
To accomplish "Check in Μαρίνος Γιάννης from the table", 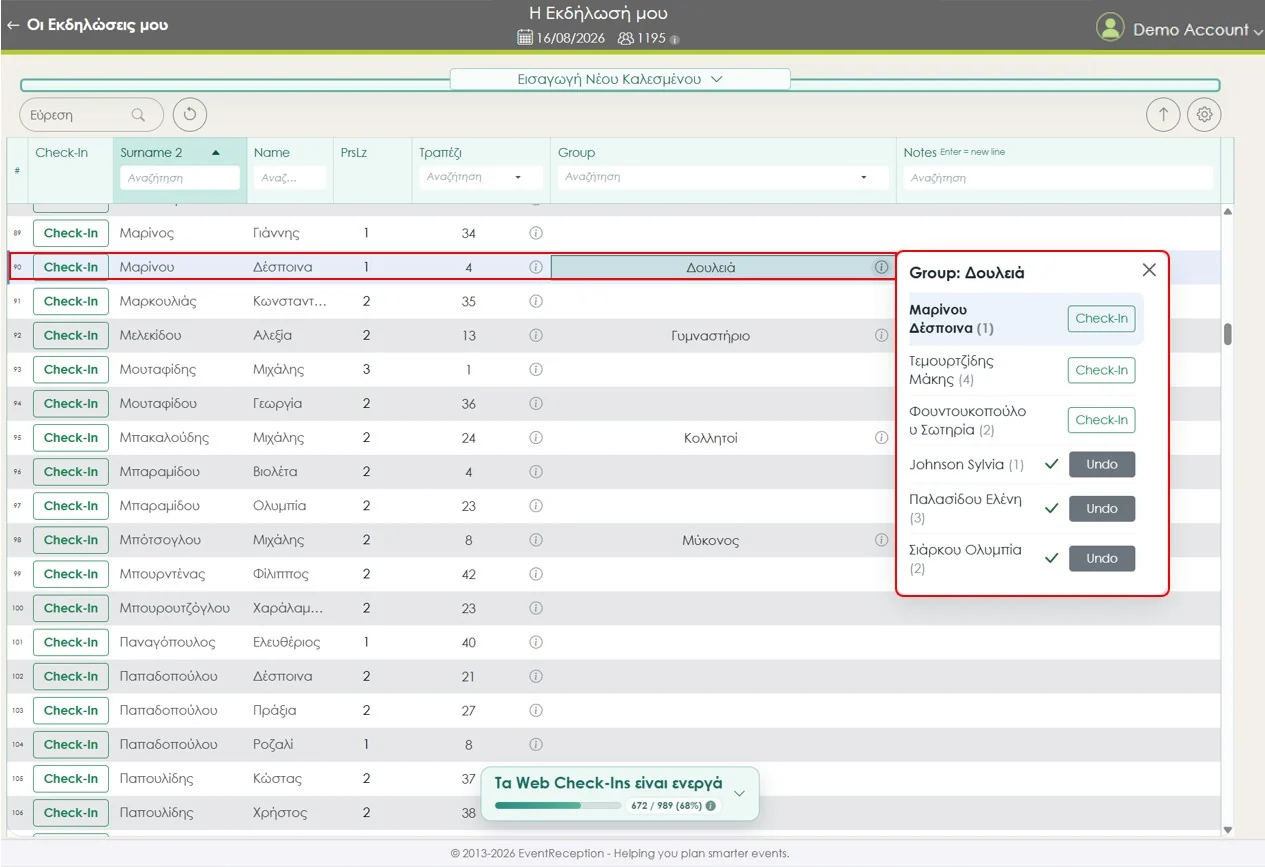I will click(x=71, y=233).
